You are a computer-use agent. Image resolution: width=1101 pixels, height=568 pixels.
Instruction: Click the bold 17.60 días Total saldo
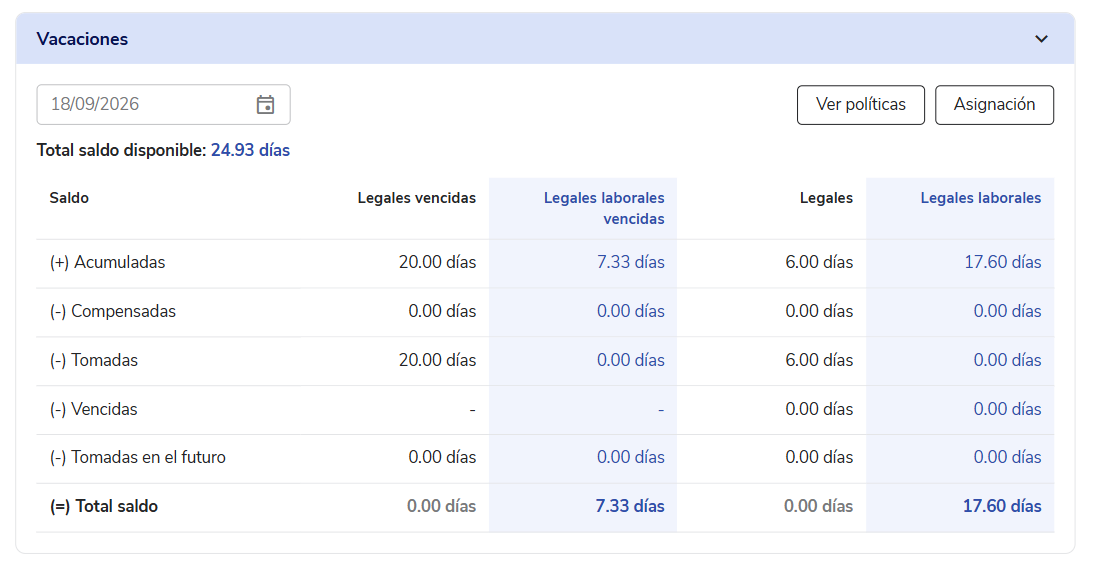[x=1002, y=506]
